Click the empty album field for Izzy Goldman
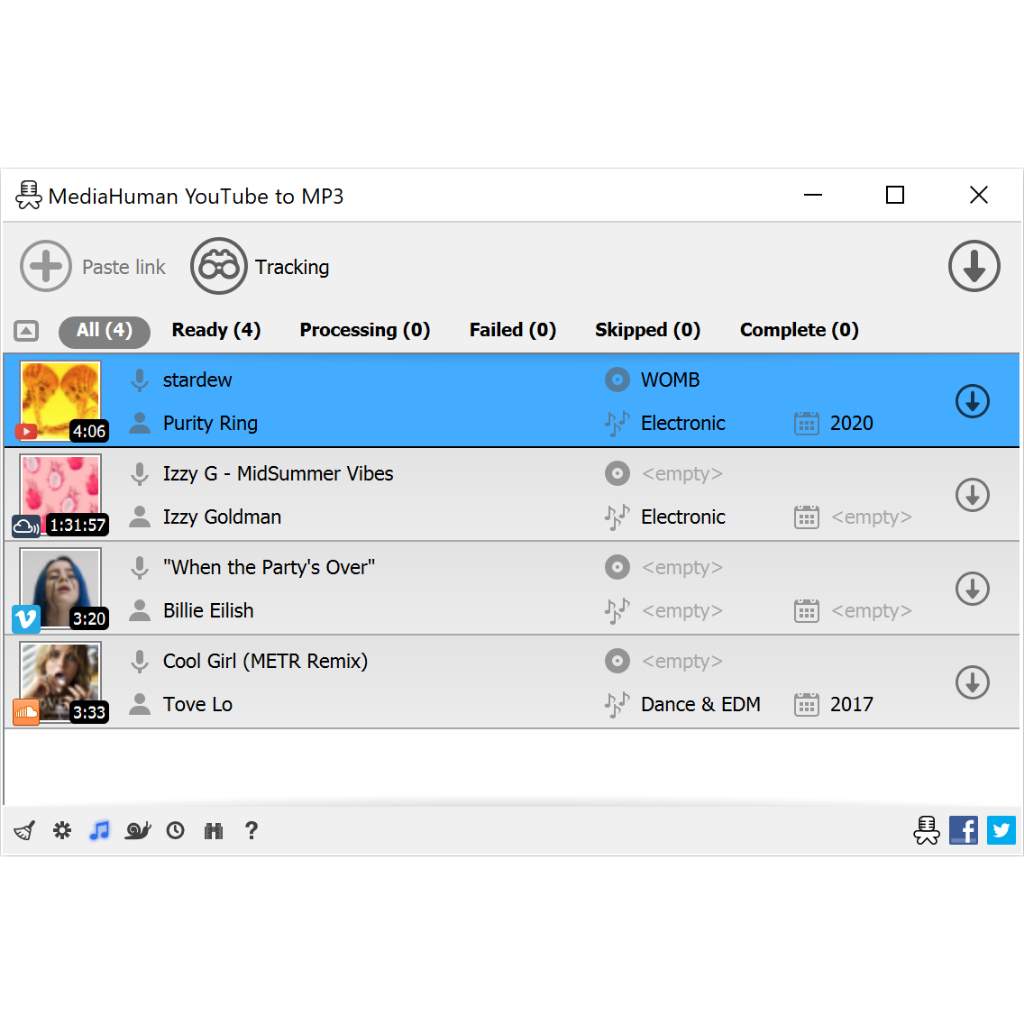The image size is (1024, 1024). (x=682, y=474)
